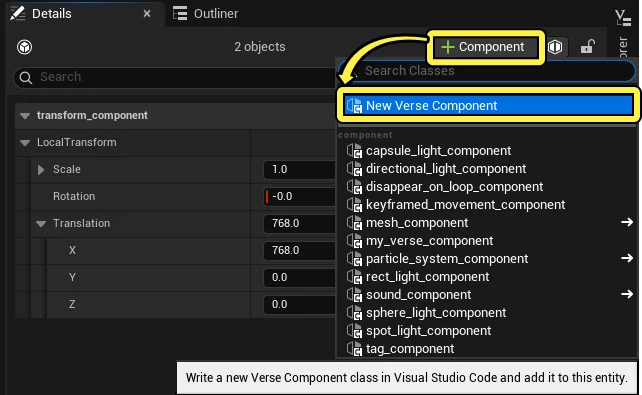This screenshot has width=642, height=395.
Task: Switch to the Outliner tab
Action: point(206,14)
